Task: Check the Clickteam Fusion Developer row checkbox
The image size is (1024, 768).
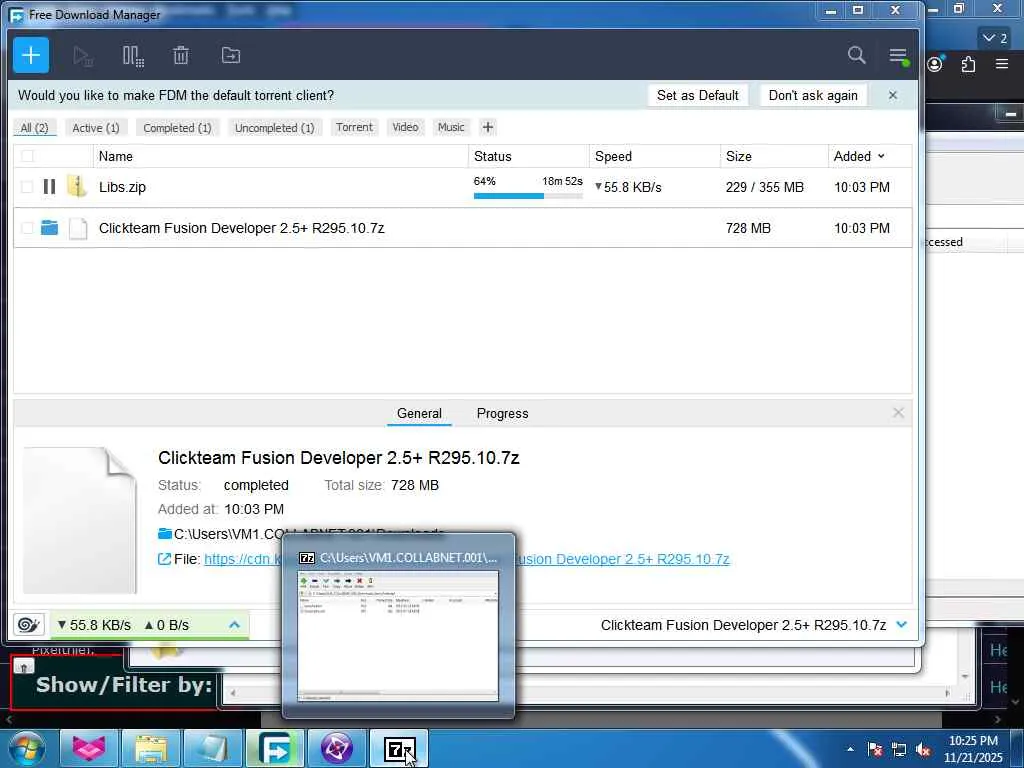Action: (x=27, y=228)
